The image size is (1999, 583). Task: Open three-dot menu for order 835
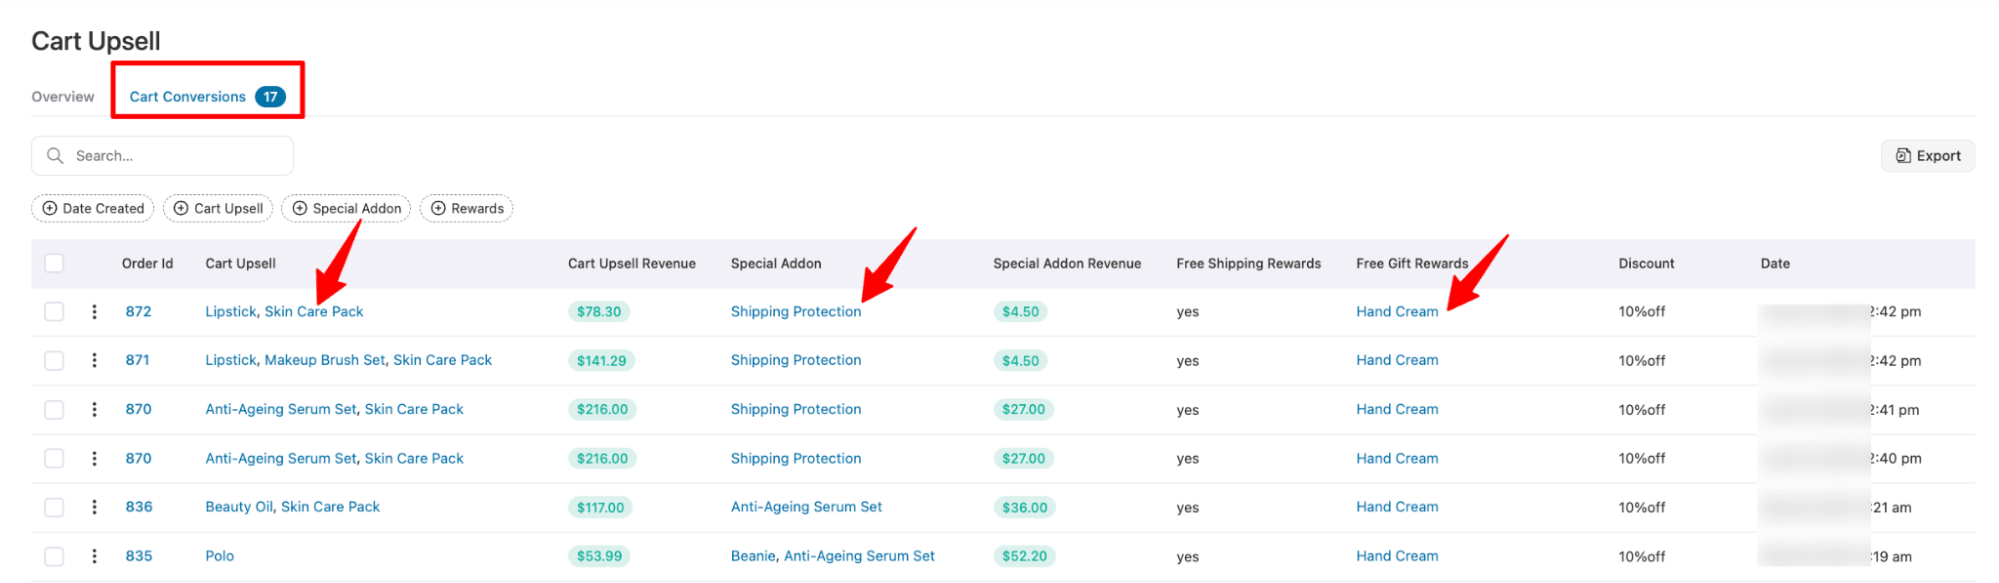click(x=94, y=556)
